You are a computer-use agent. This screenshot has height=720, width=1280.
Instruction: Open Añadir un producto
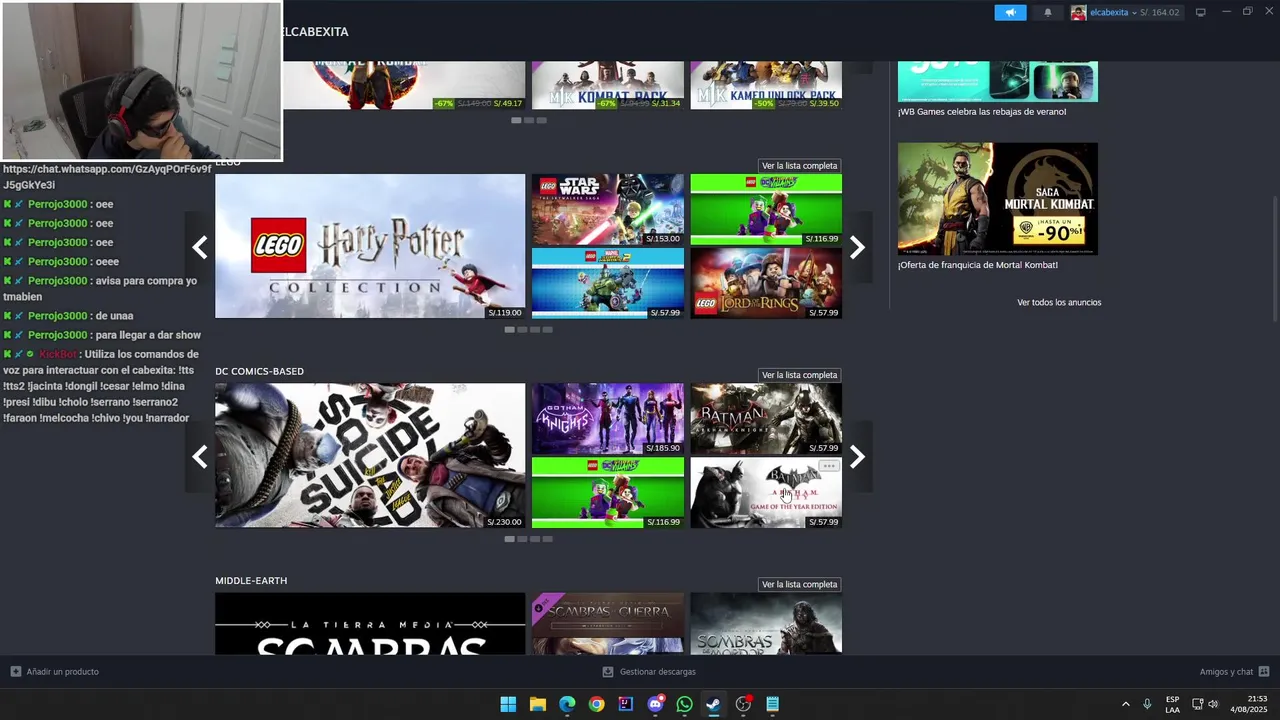coord(54,672)
